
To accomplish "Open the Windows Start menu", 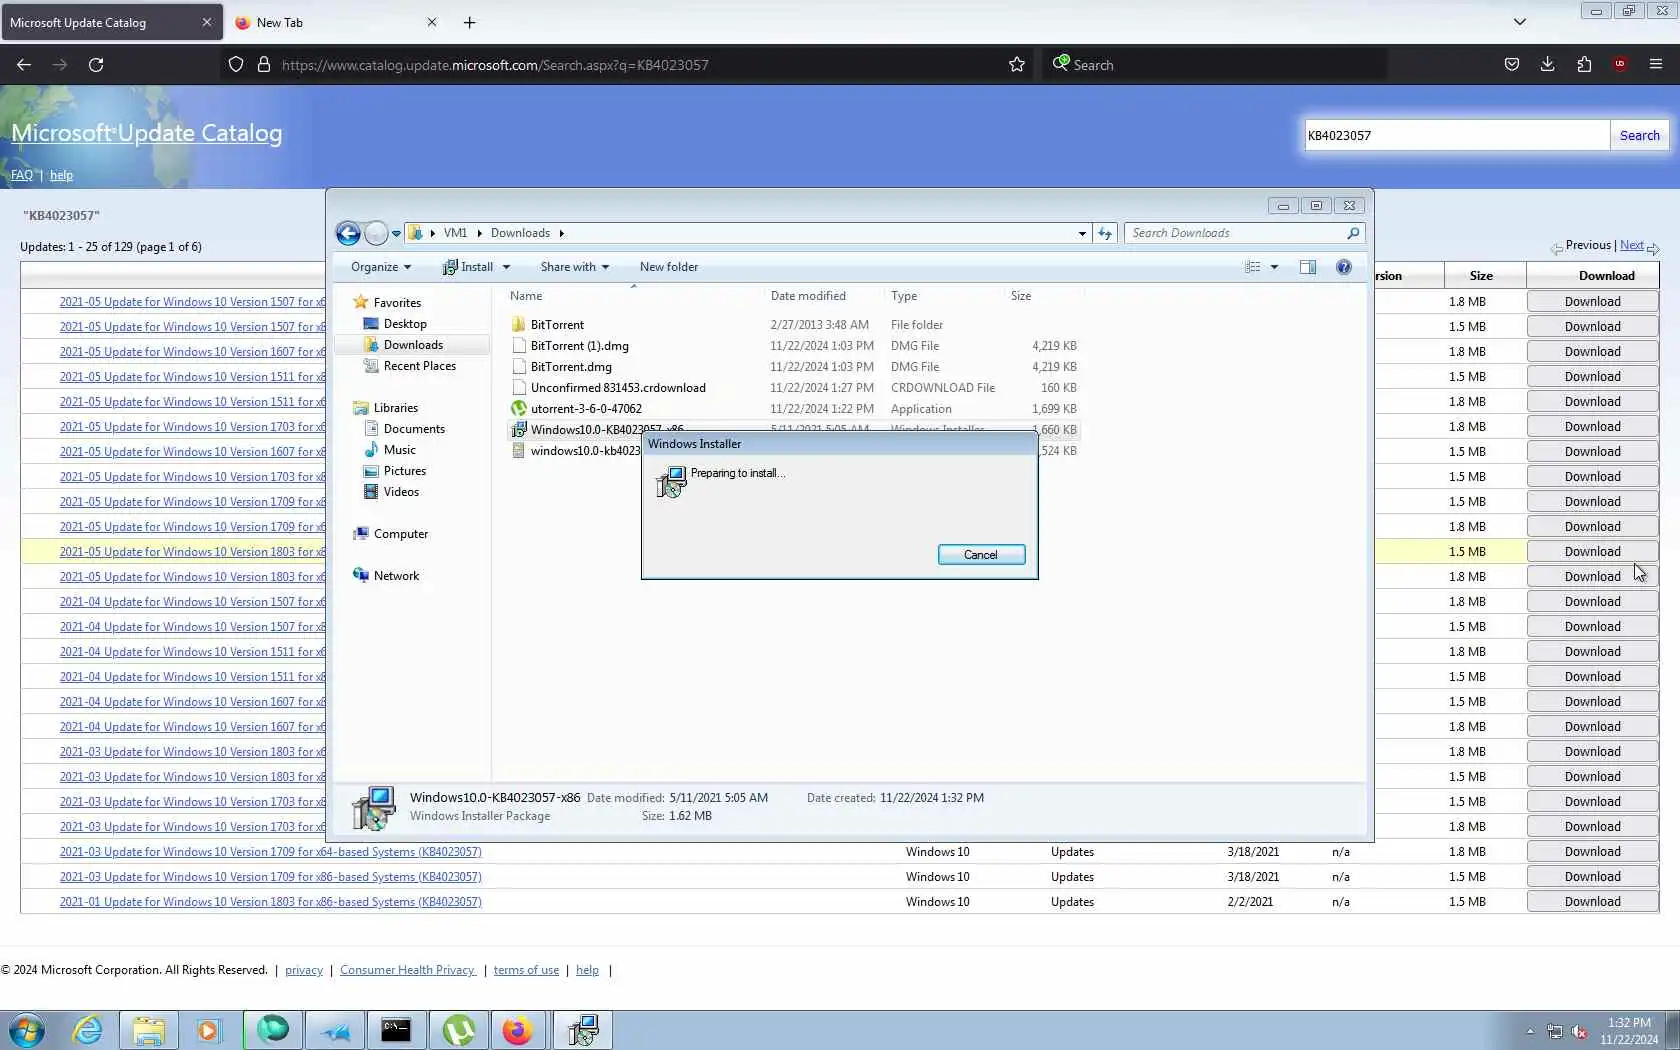I will click(x=27, y=1030).
